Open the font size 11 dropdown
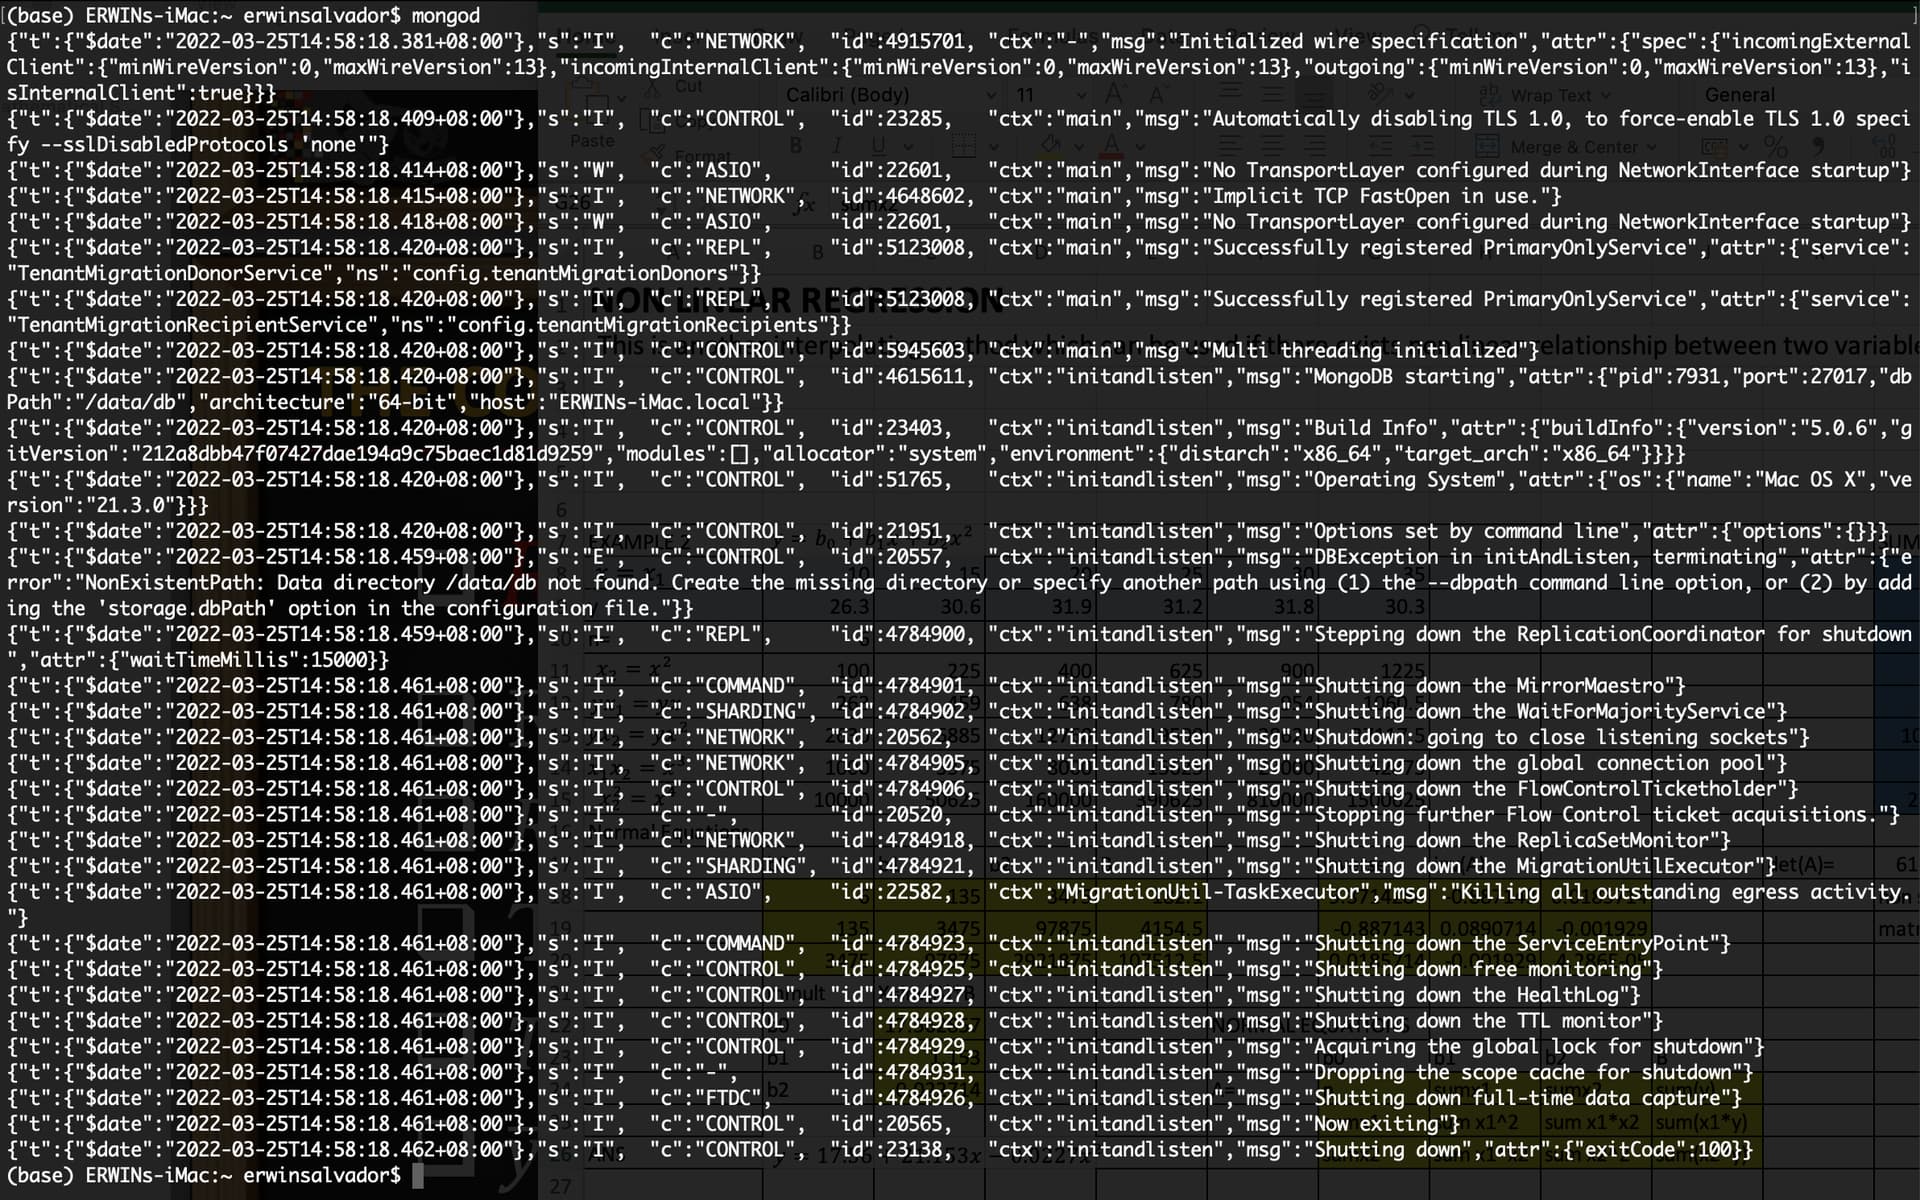Viewport: 1920px width, 1200px height. click(x=1040, y=95)
